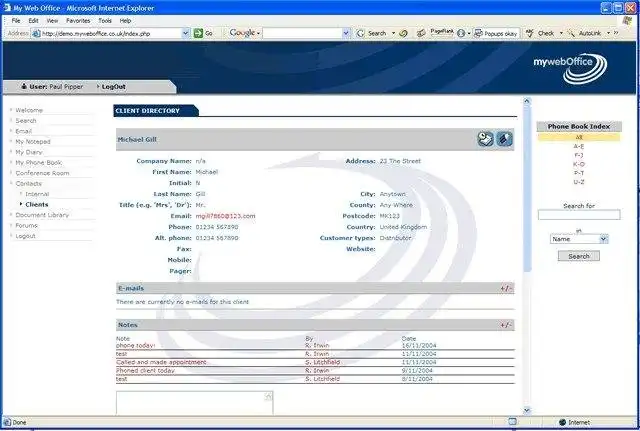This screenshot has height=431, width=640.
Task: Click the phone/contact icon in Michael Gill header
Action: click(485, 139)
